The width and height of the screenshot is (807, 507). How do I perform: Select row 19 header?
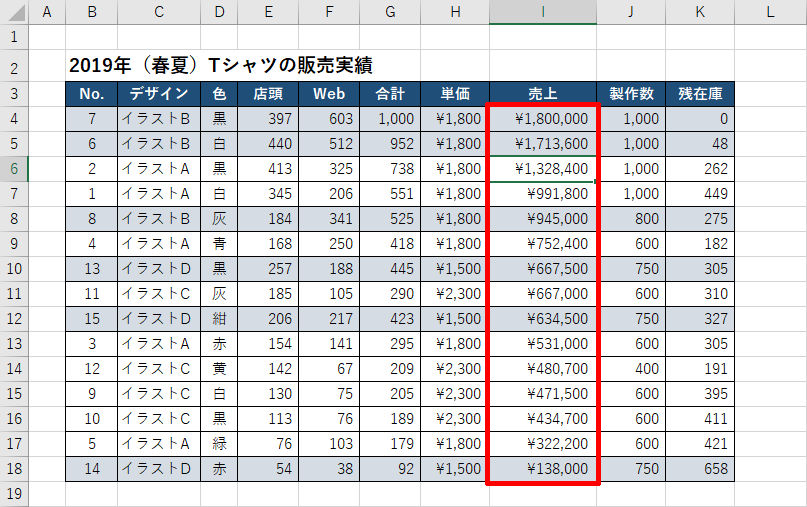point(14,494)
